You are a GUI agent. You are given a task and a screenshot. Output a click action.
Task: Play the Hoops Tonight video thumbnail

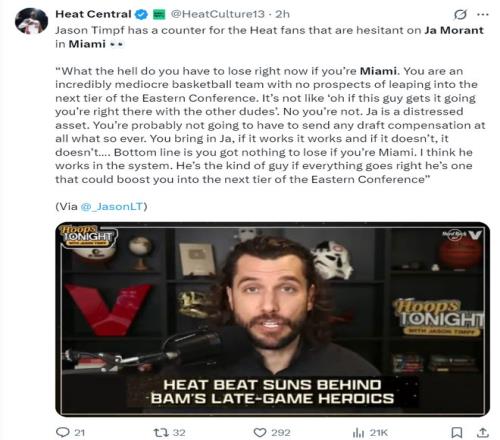point(272,319)
